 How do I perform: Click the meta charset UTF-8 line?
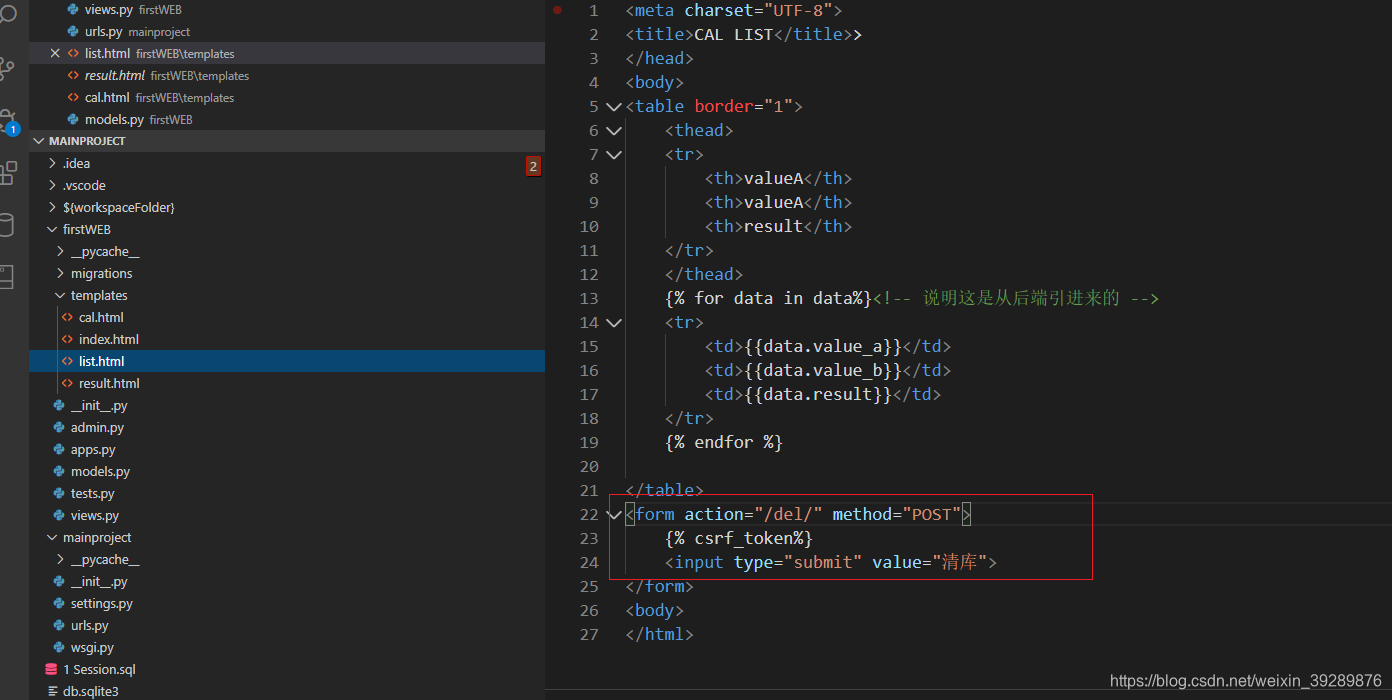click(734, 10)
